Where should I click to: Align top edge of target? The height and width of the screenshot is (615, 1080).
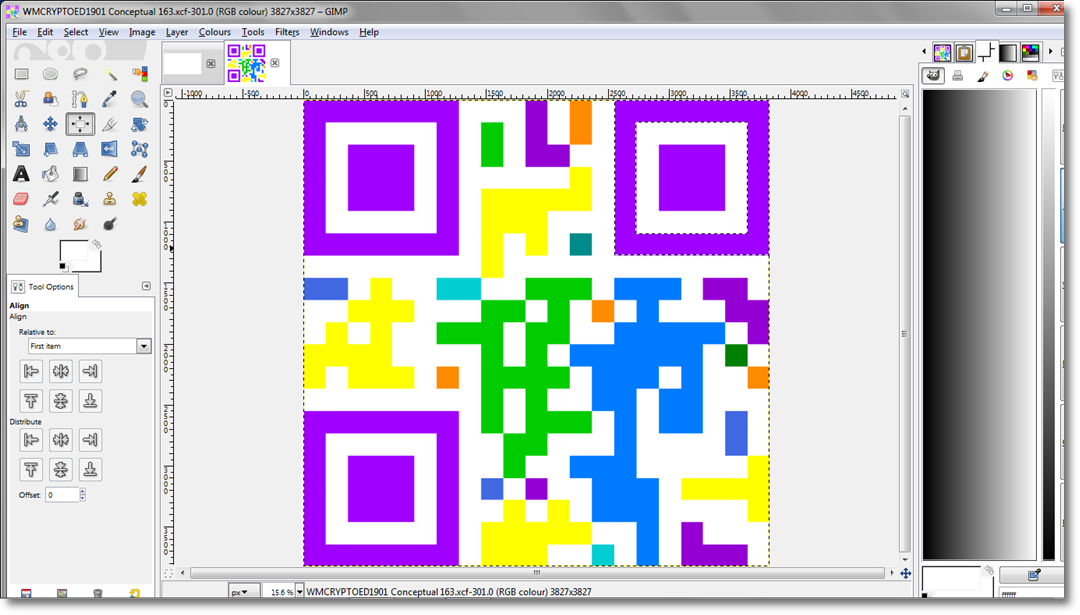tap(31, 401)
